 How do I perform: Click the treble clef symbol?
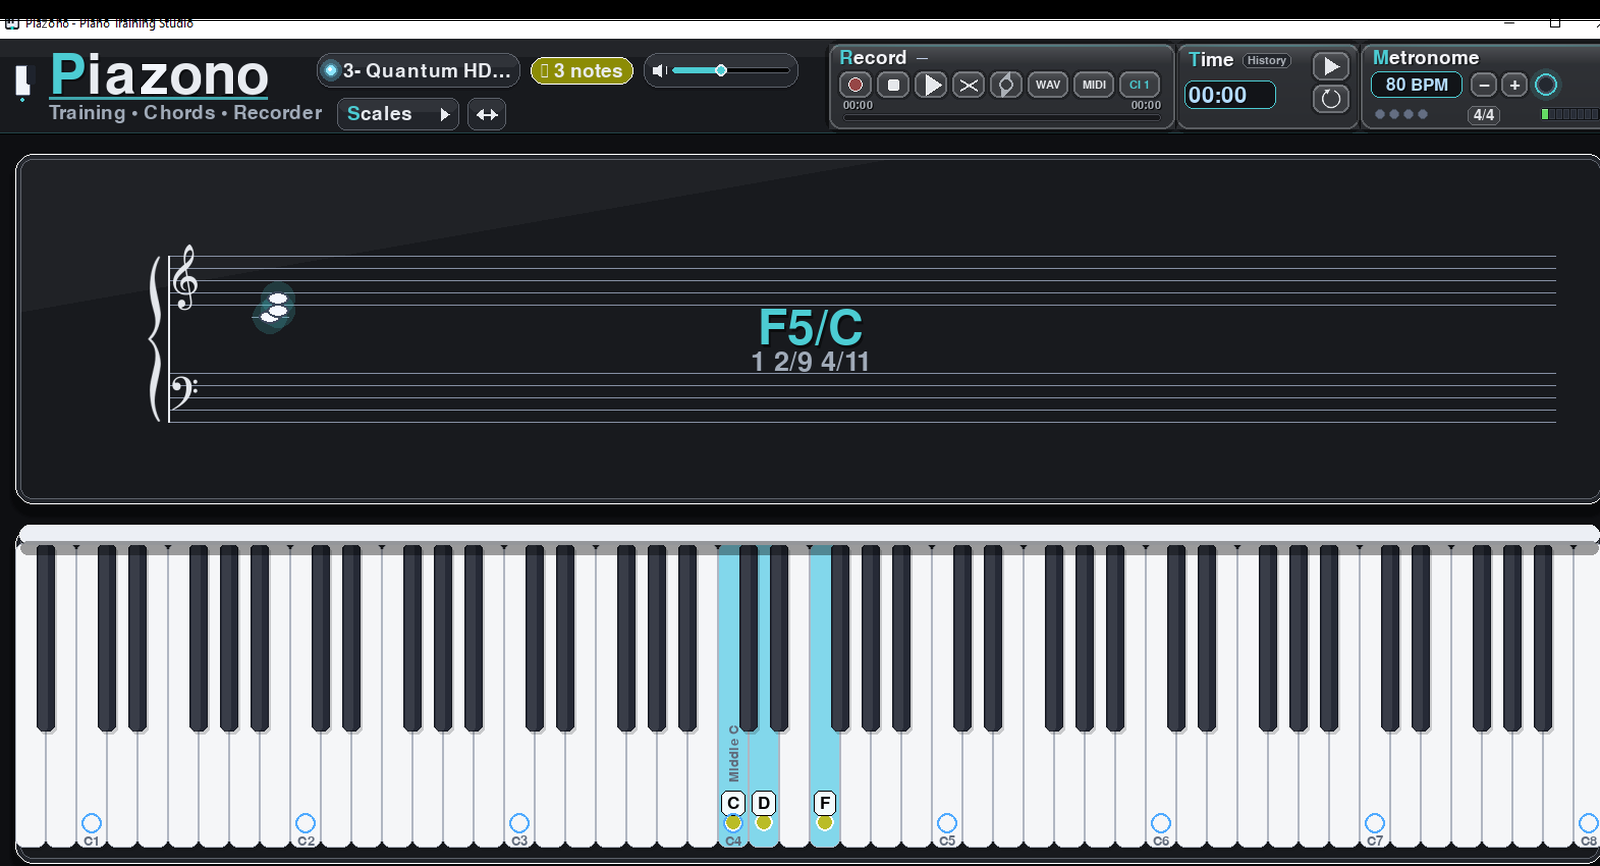pos(184,278)
